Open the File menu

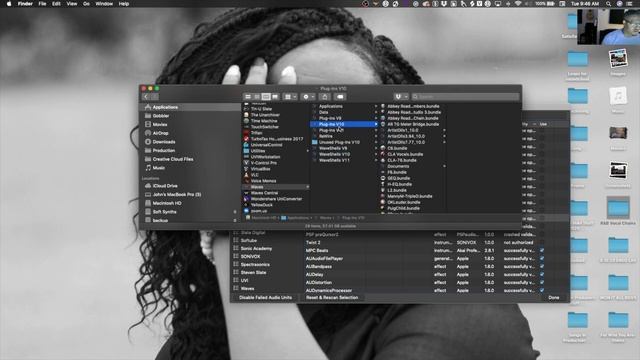(42, 4)
